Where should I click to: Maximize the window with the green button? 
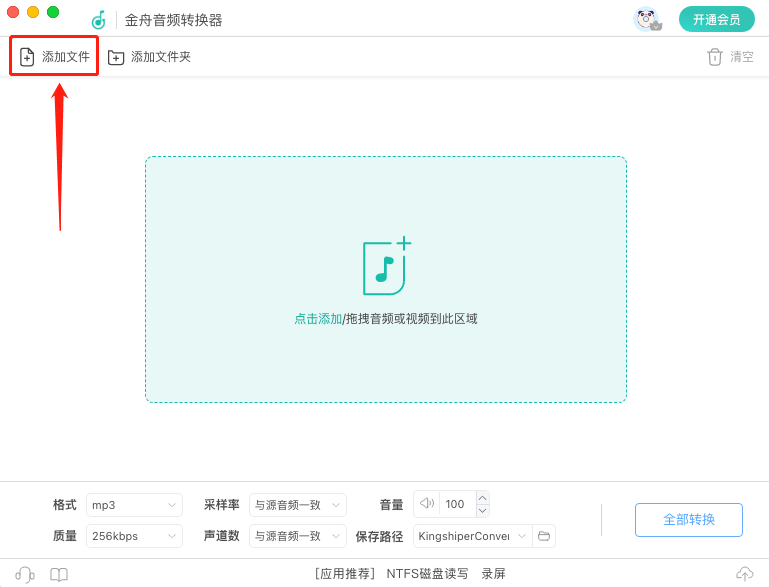[53, 12]
